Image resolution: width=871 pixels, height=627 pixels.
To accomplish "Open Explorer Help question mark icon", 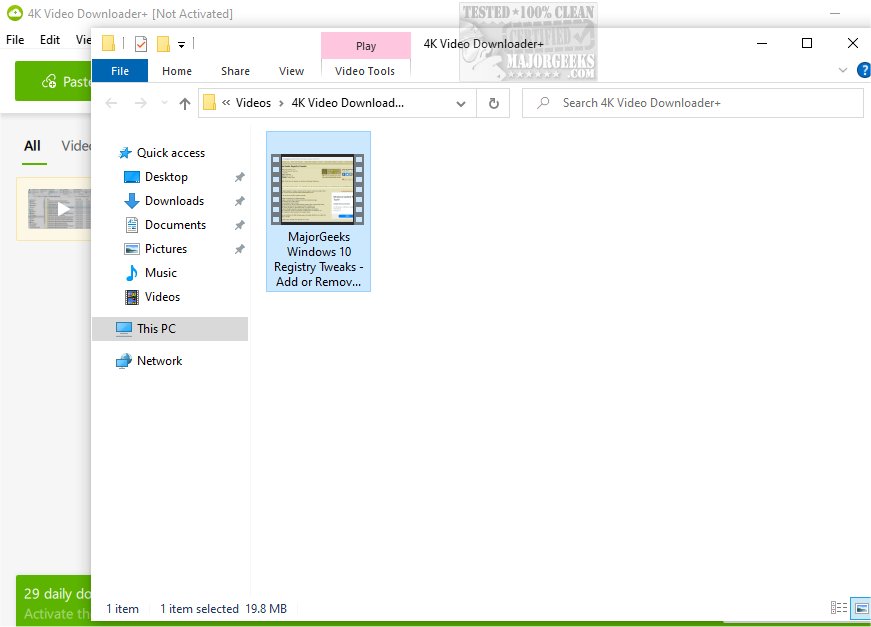I will pyautogui.click(x=864, y=70).
